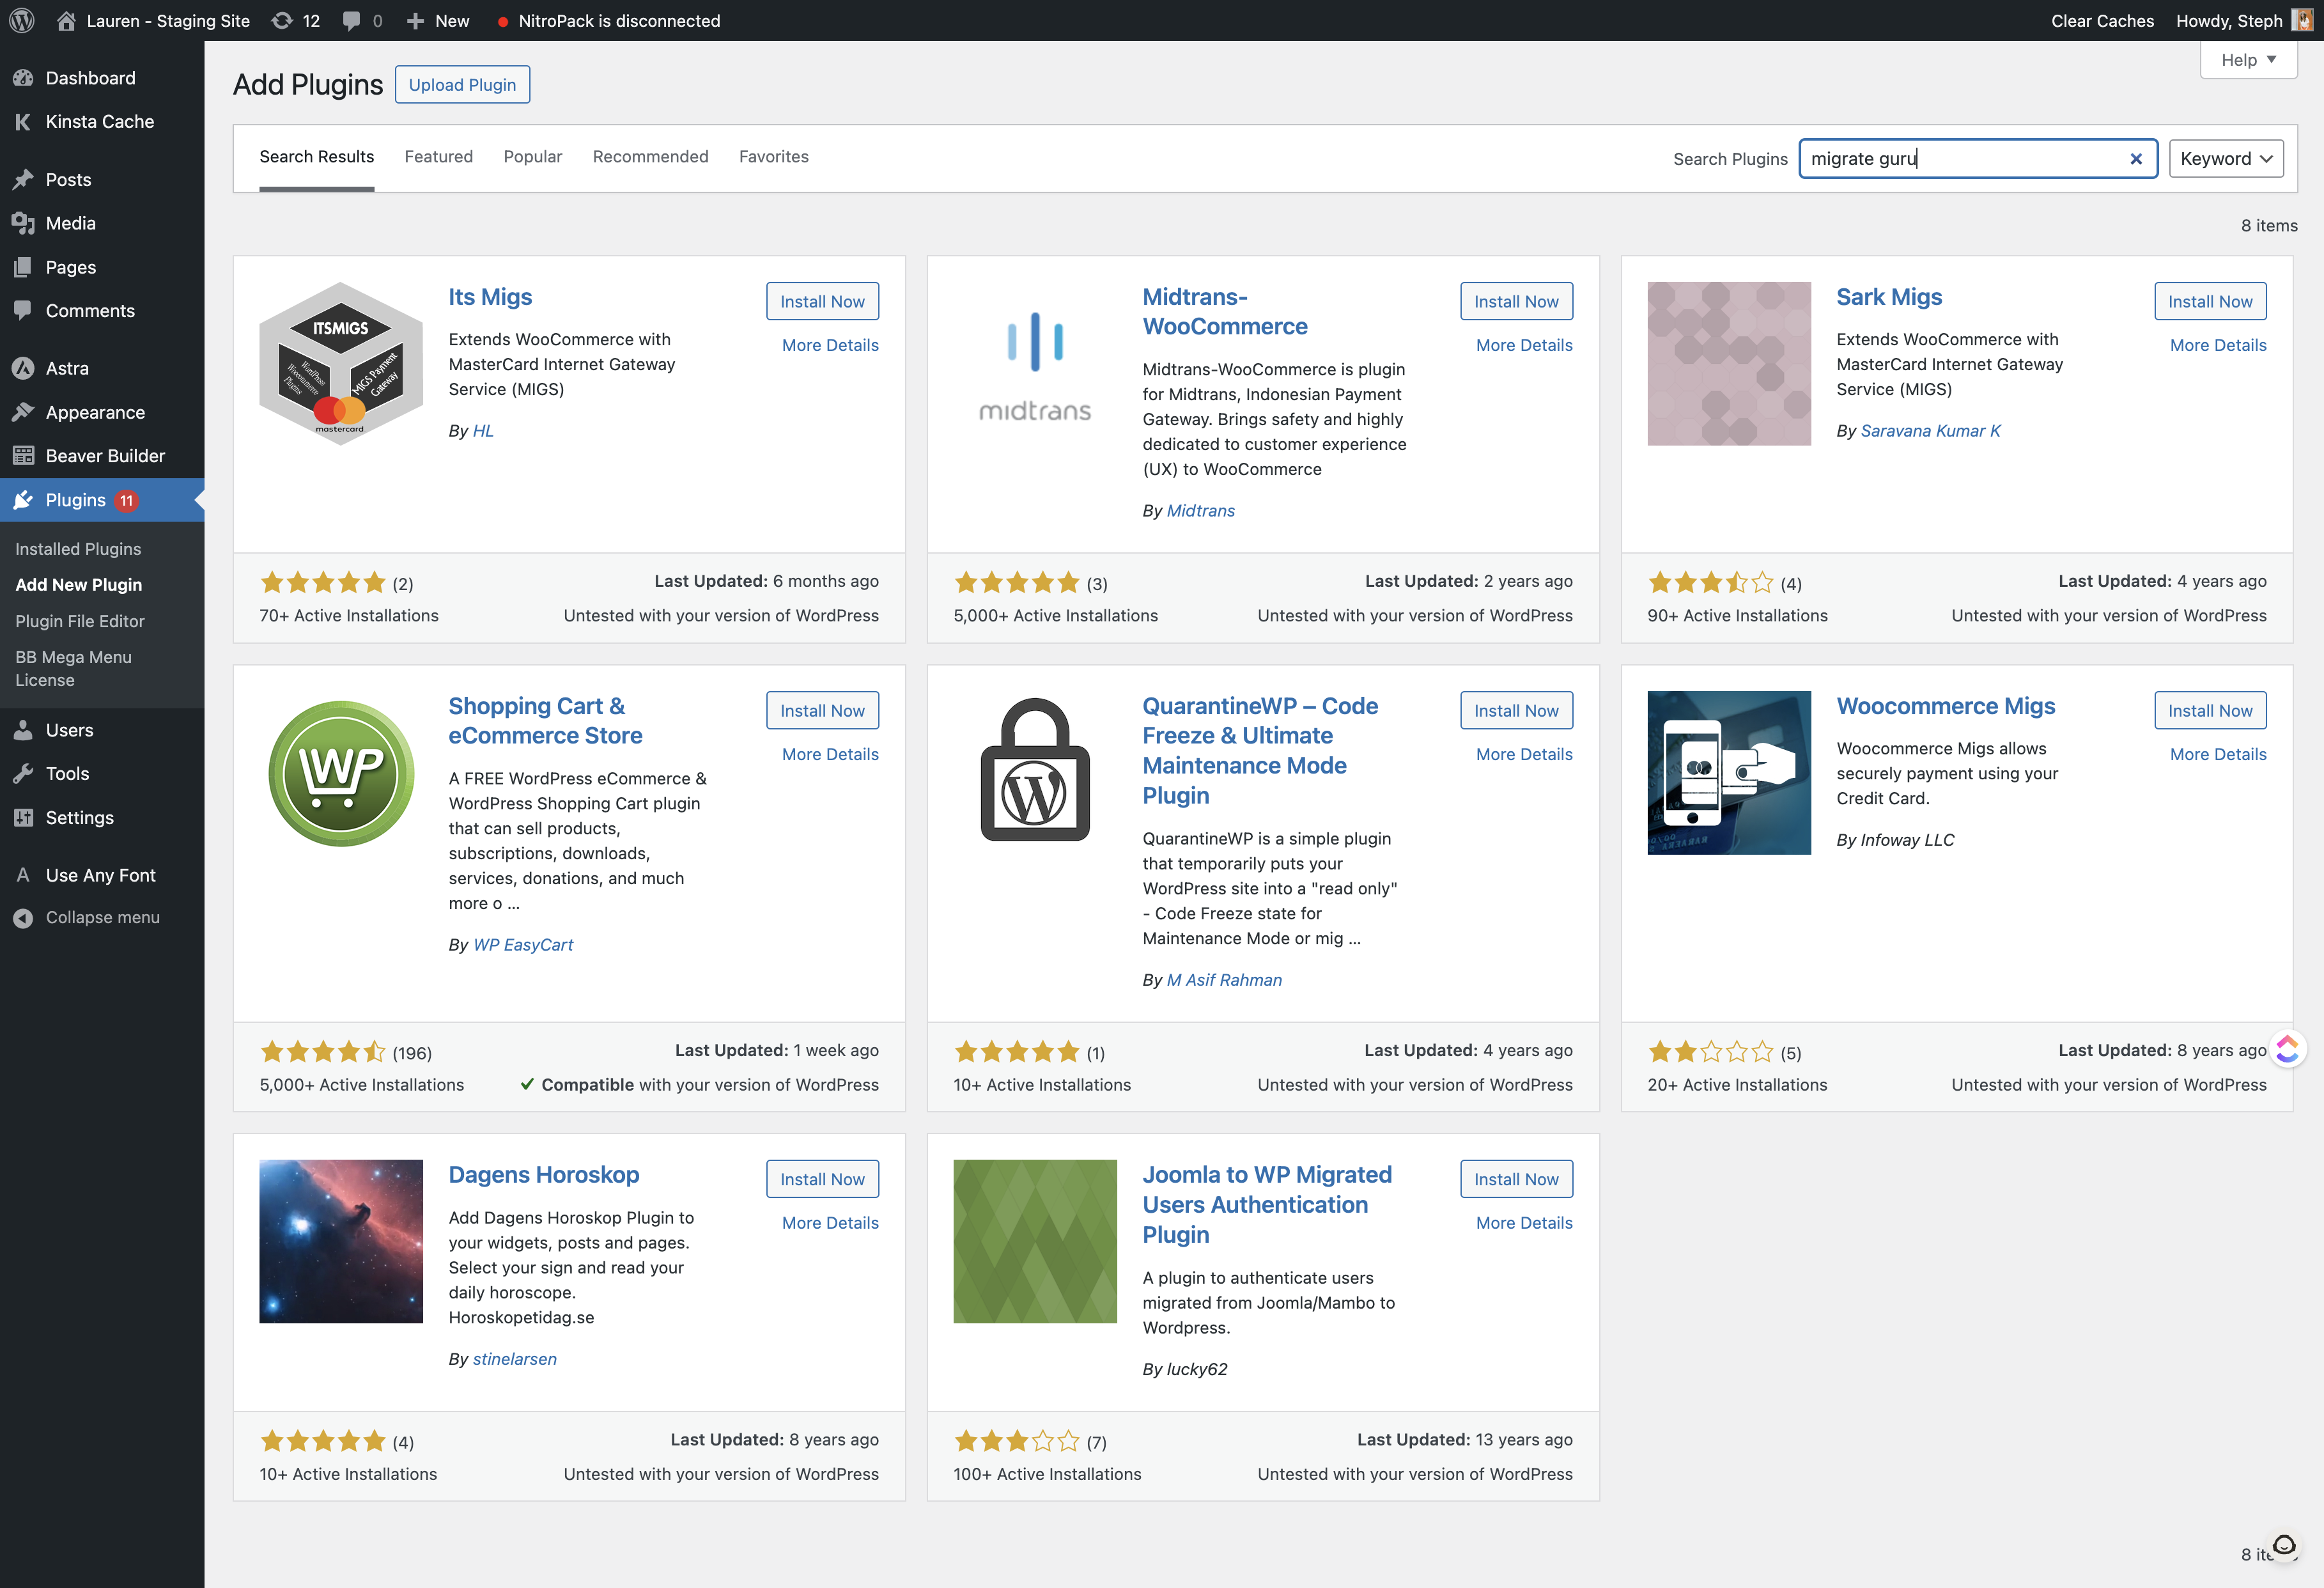
Task: Open Installed Plugins submenu item
Action: tap(78, 549)
